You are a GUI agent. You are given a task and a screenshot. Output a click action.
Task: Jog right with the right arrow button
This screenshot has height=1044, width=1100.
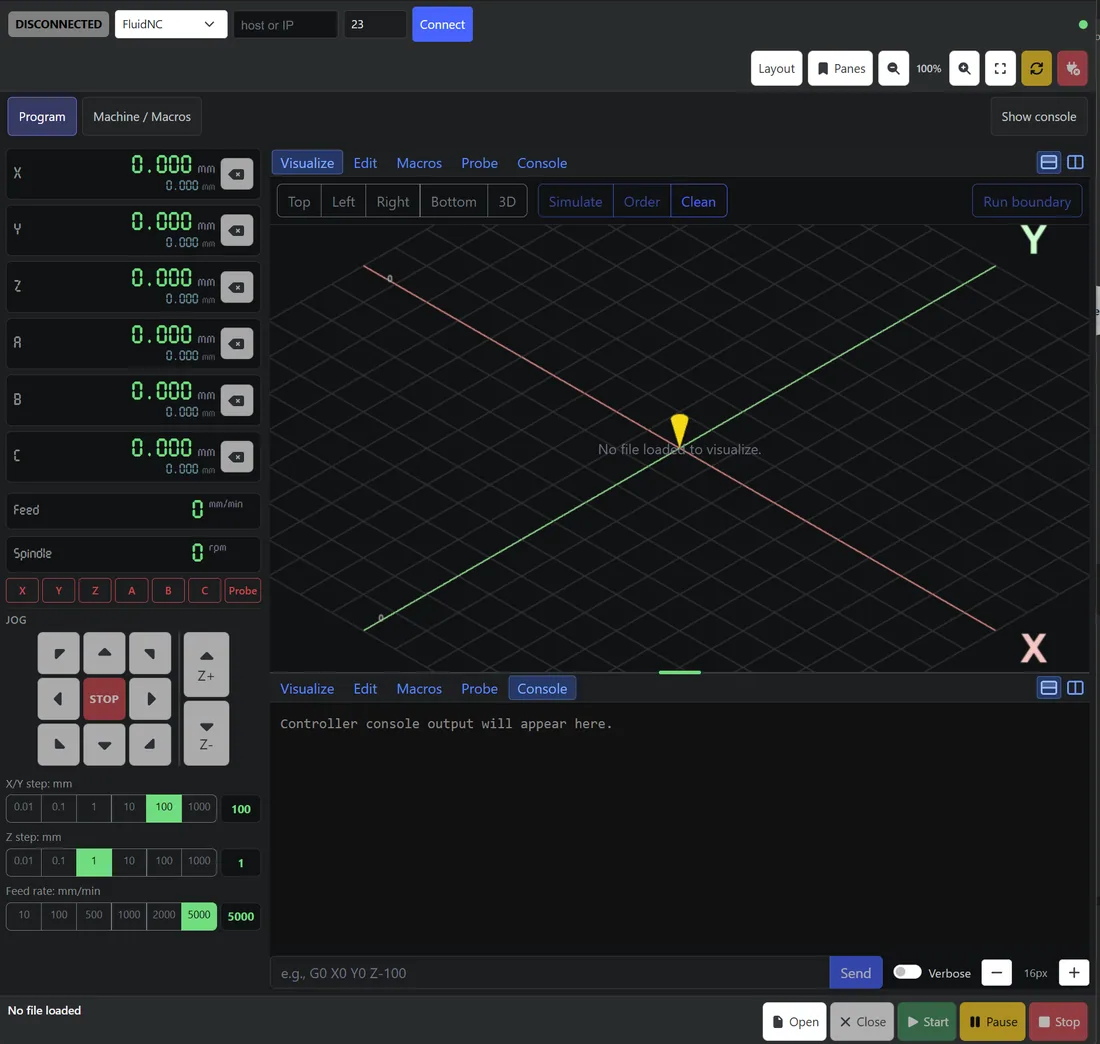150,699
